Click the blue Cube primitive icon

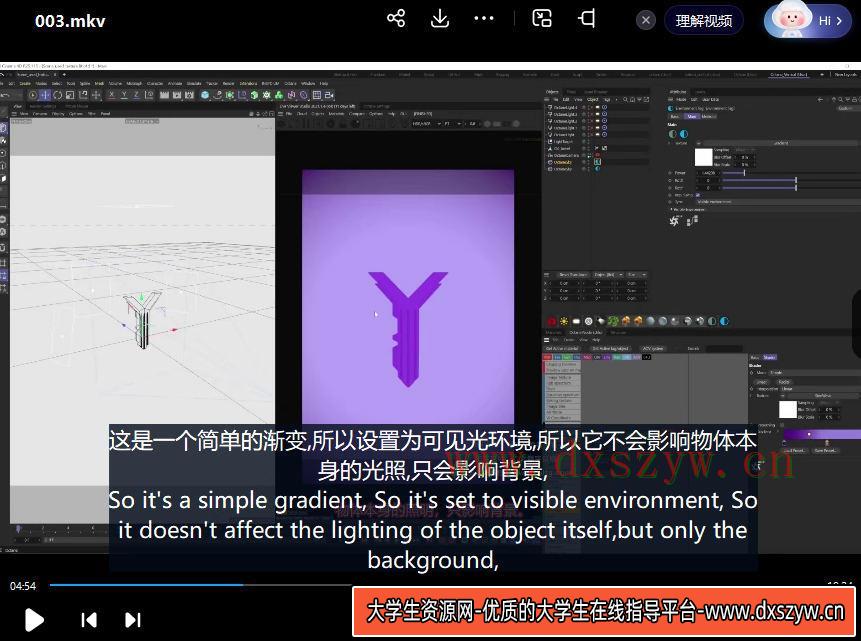click(205, 95)
